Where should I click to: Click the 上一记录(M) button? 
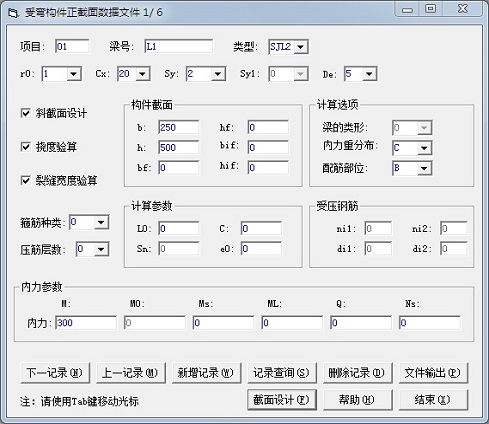coord(131,373)
